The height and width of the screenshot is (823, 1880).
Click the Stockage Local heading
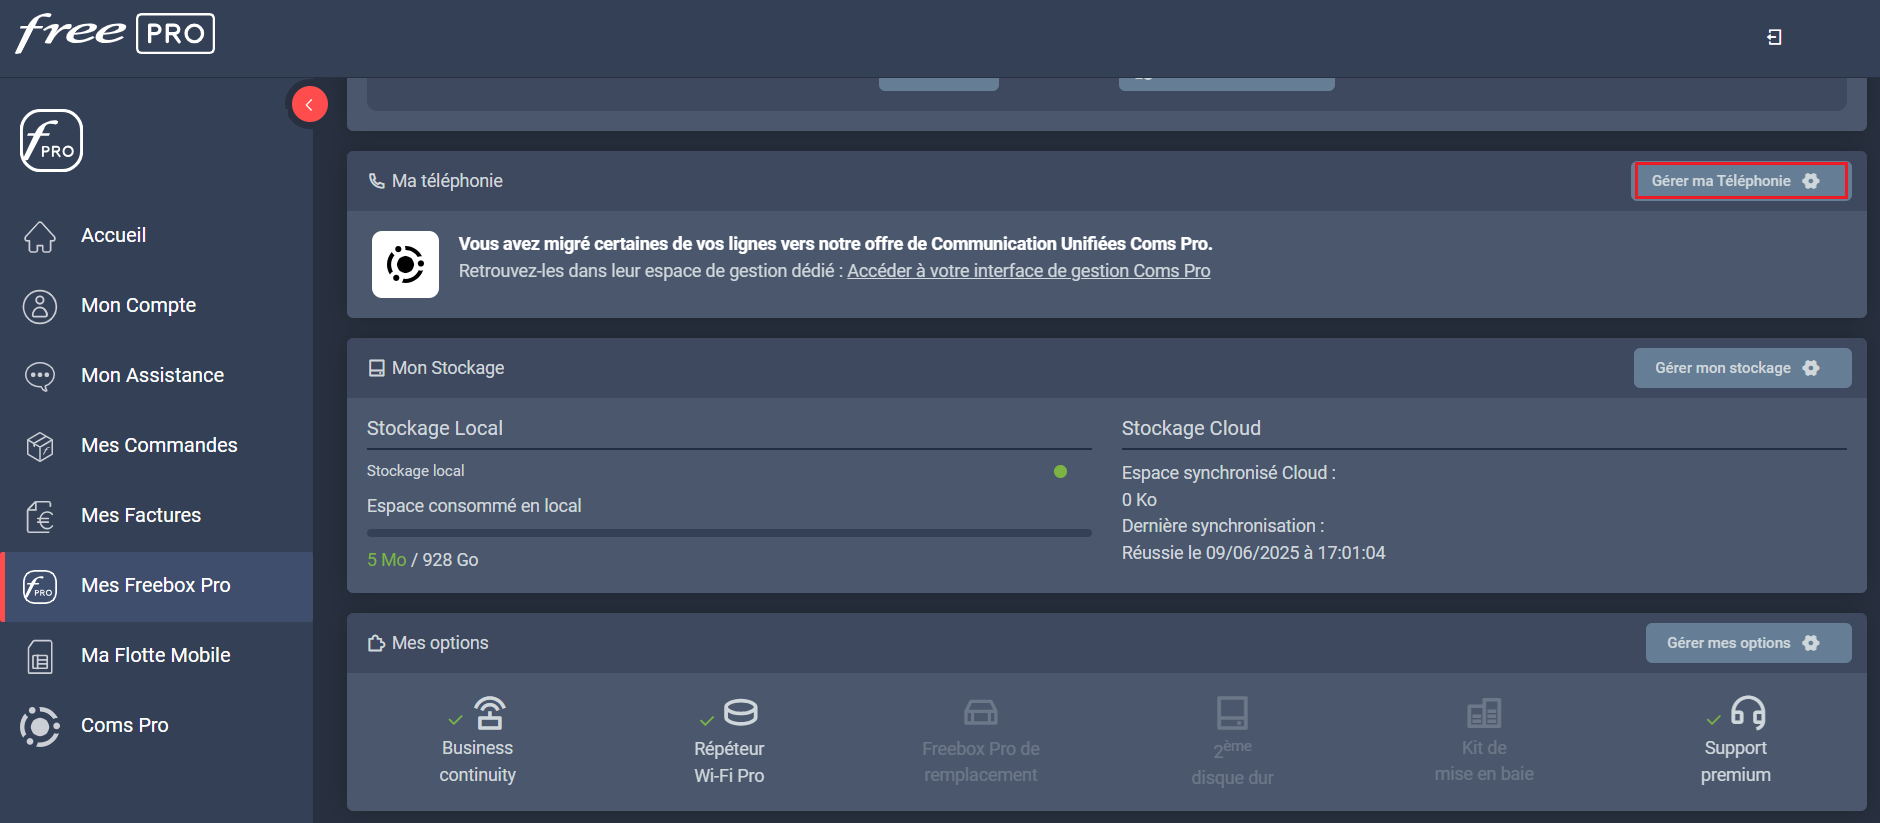coord(435,428)
